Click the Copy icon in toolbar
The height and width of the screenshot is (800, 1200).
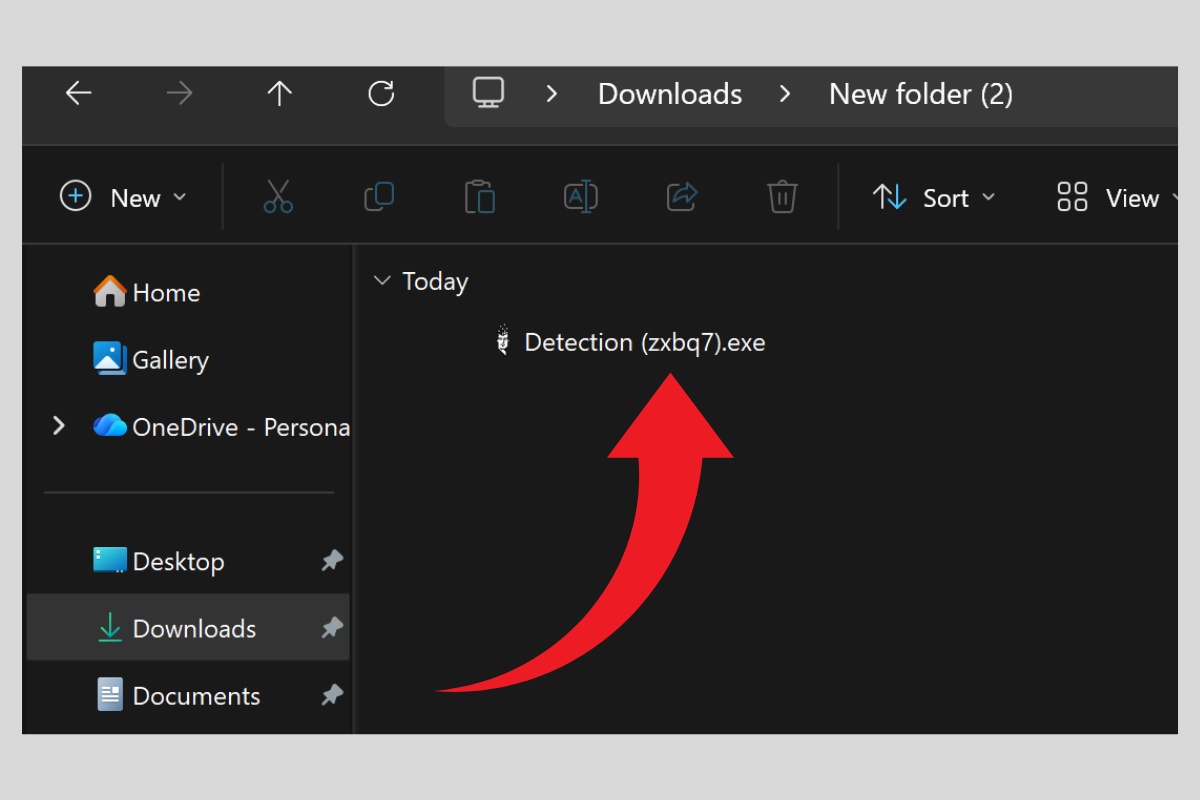tap(379, 197)
